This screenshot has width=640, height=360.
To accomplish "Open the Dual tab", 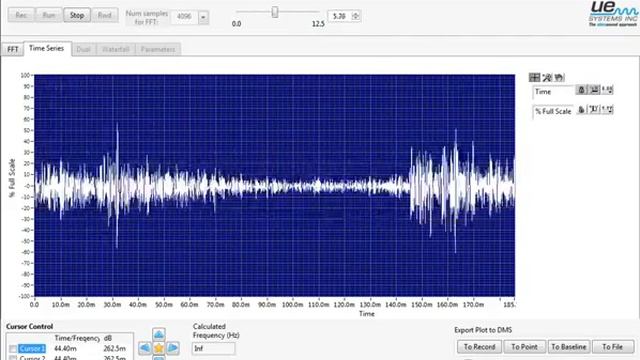I will (x=83, y=49).
